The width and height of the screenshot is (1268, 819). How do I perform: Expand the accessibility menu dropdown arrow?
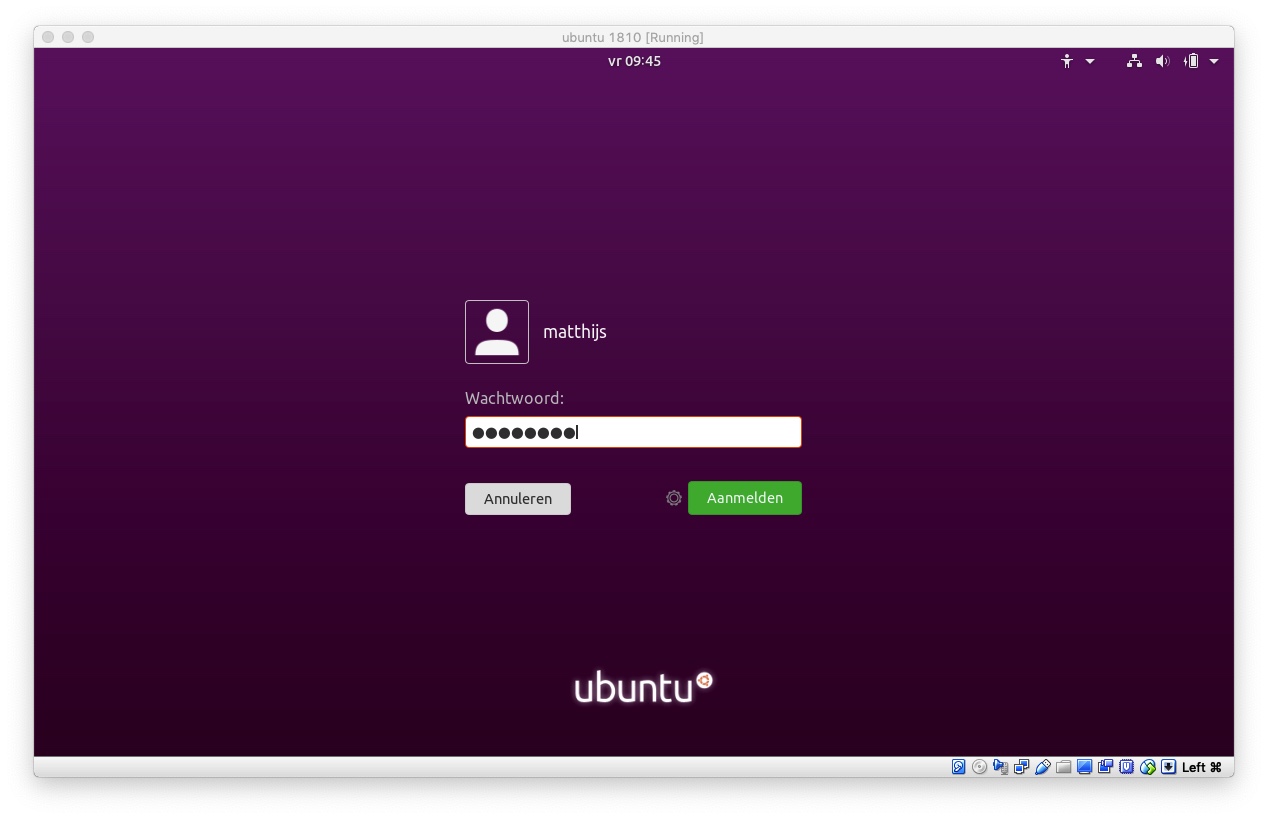pos(1090,61)
